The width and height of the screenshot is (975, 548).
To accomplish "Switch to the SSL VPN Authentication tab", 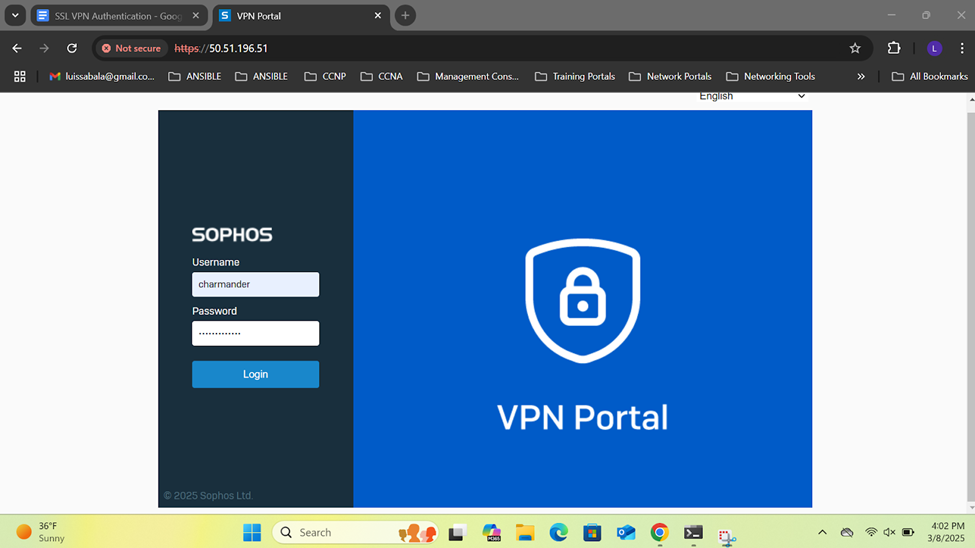I will pyautogui.click(x=118, y=16).
